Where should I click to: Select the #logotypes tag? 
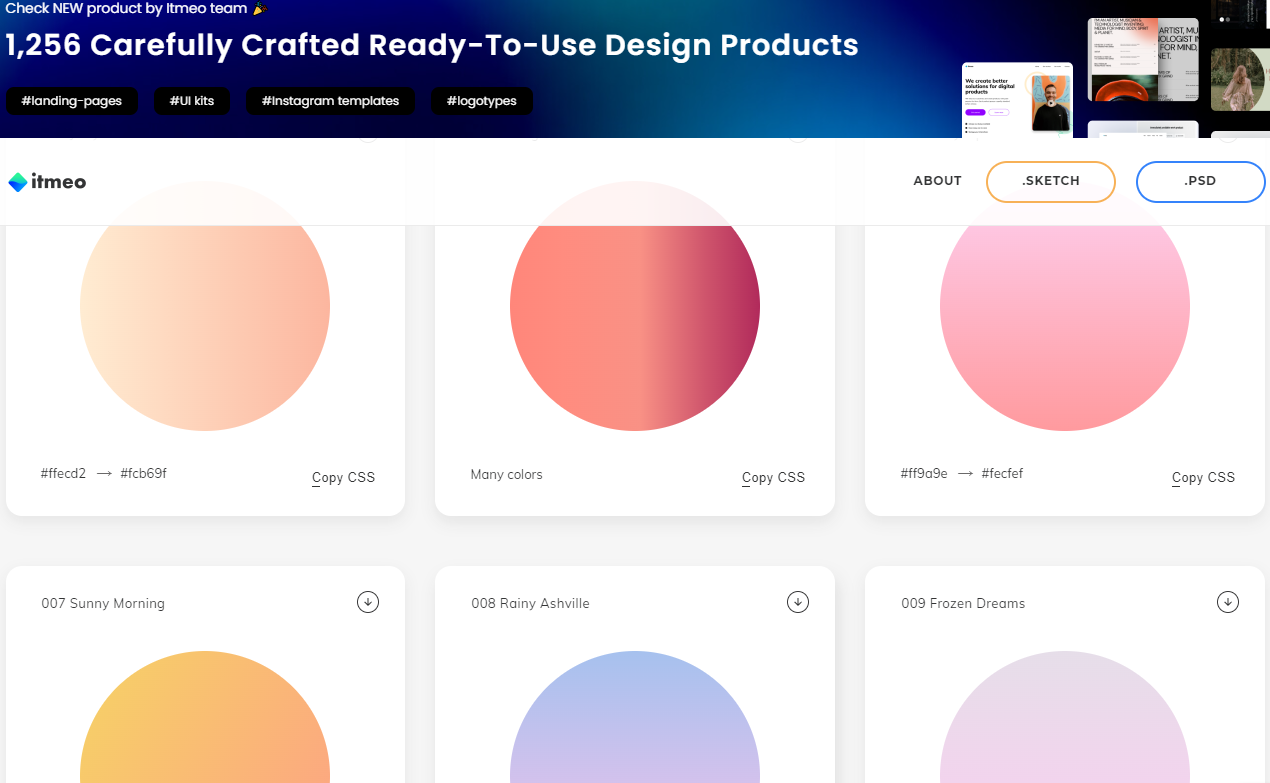coord(482,101)
